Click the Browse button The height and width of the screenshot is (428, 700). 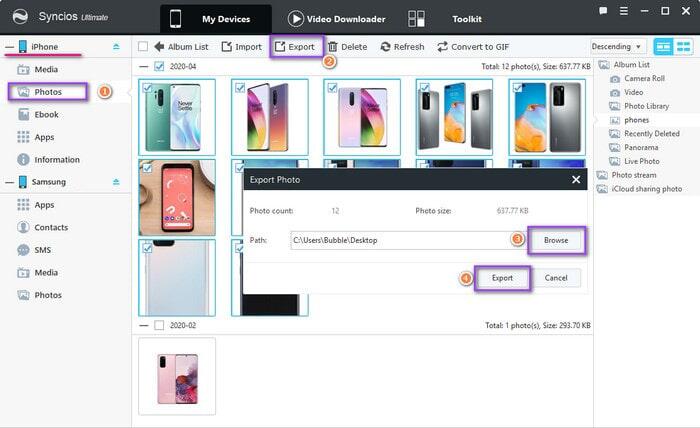(556, 240)
